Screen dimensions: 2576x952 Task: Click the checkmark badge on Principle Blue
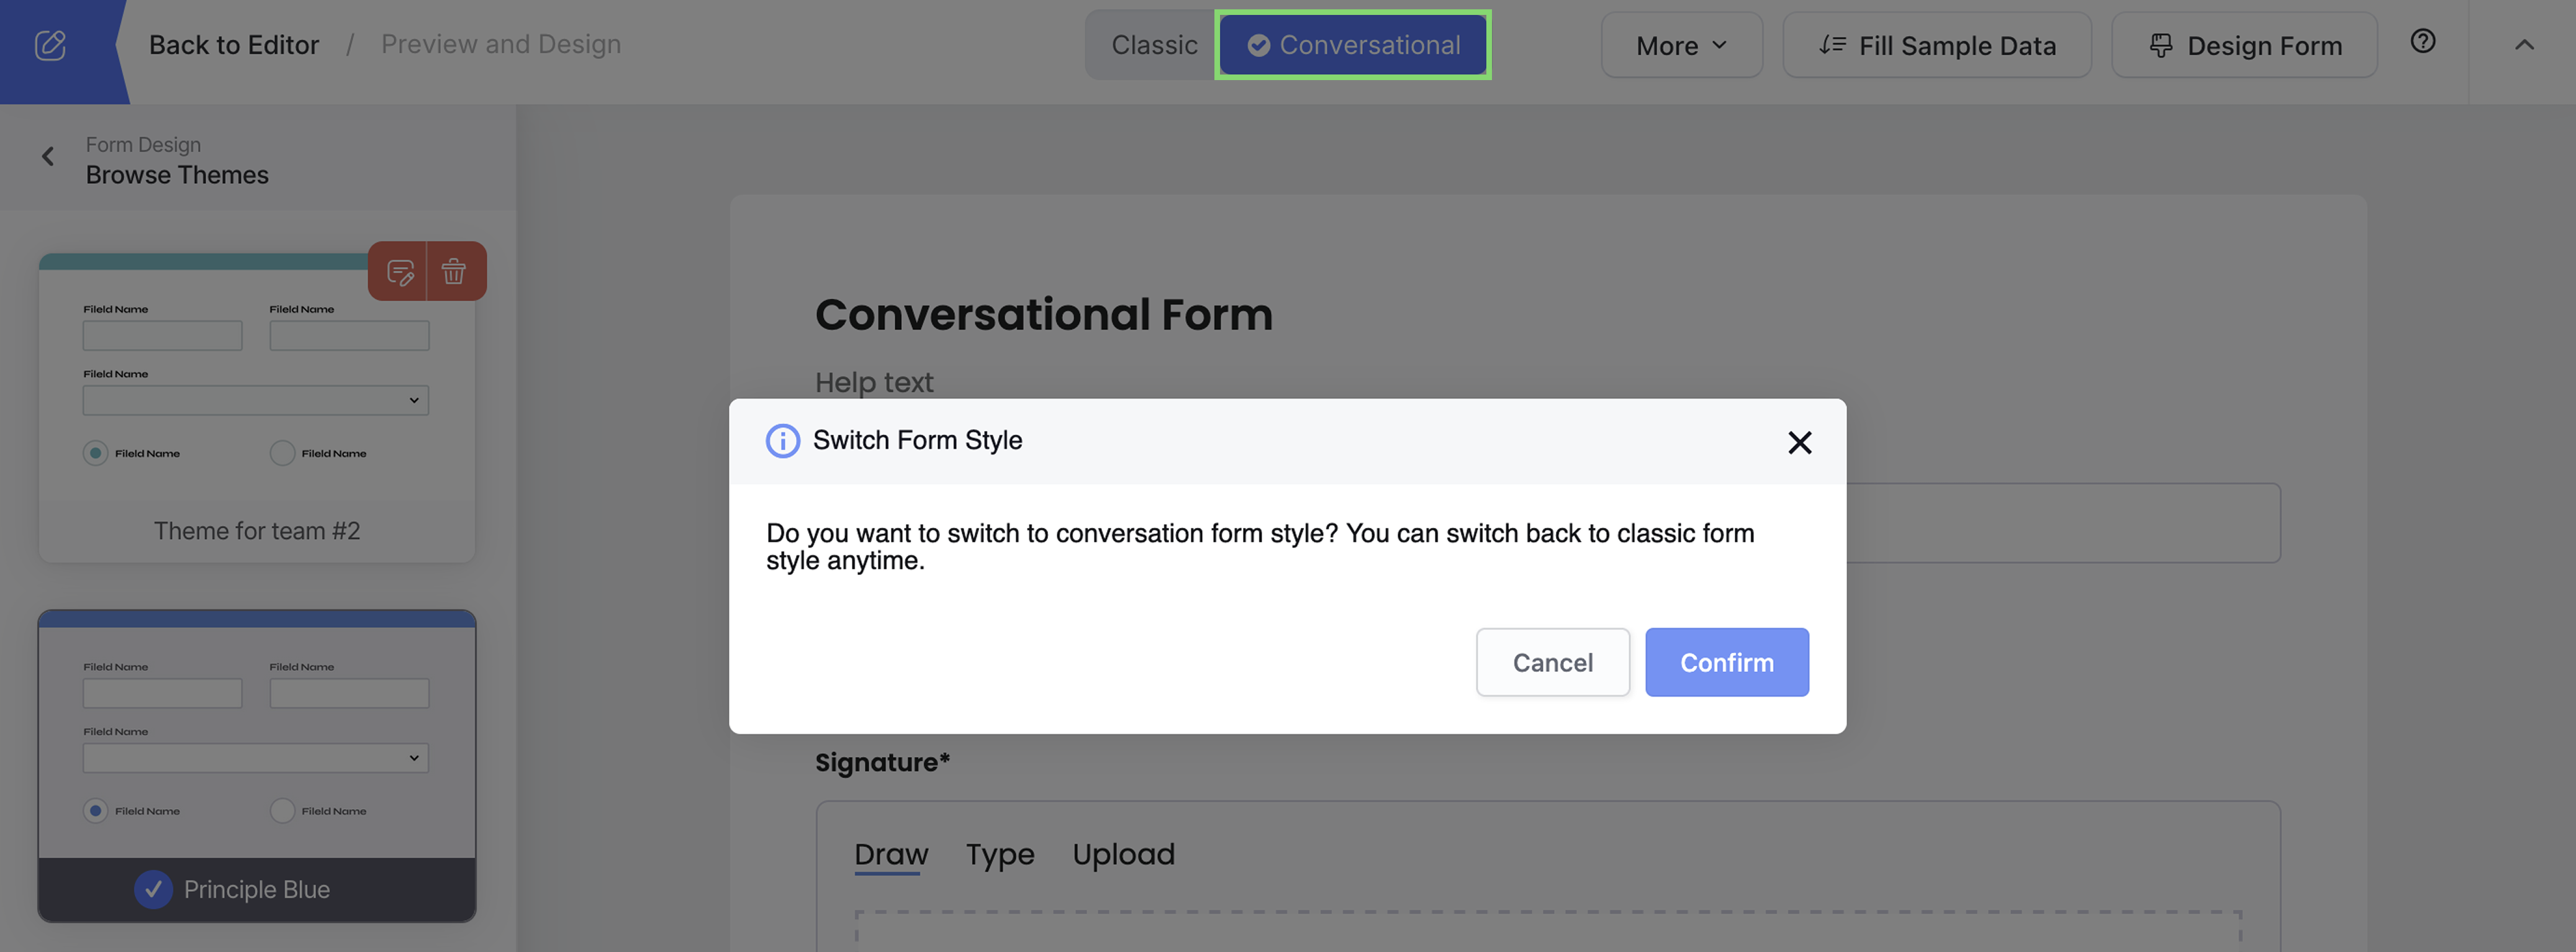(154, 889)
